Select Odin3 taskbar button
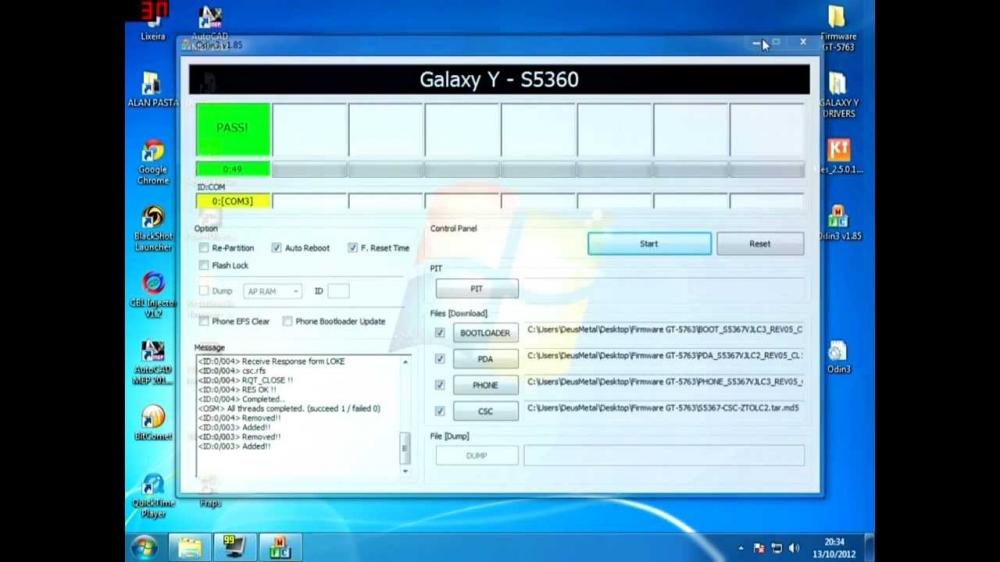Viewport: 1000px width, 562px height. pos(279,547)
